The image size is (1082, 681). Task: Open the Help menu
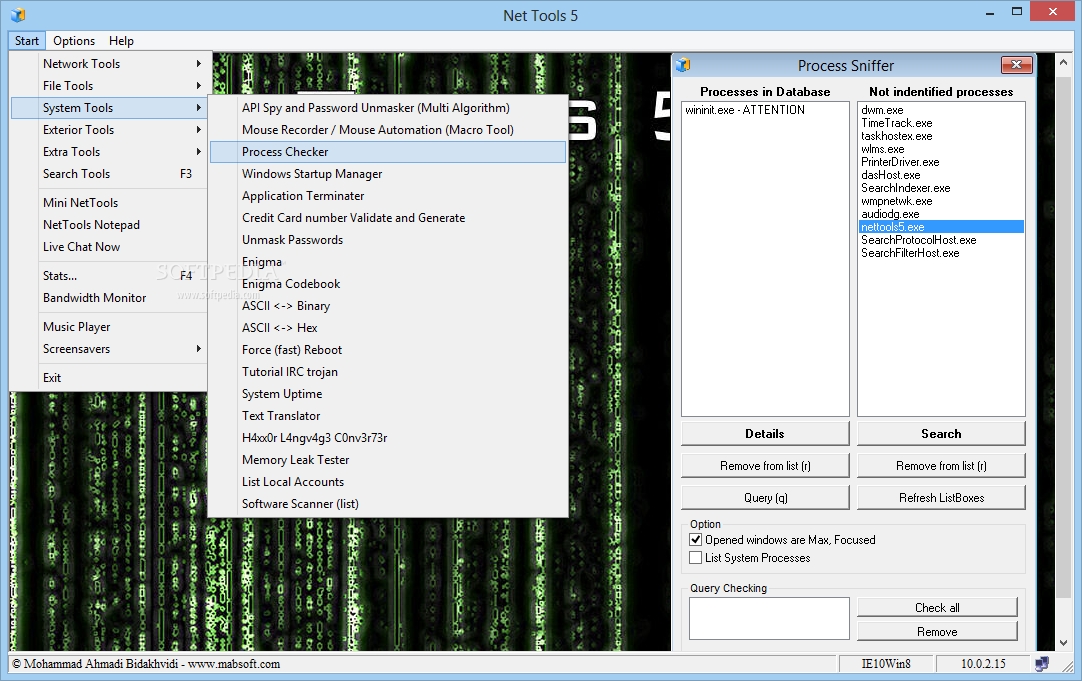[x=121, y=41]
